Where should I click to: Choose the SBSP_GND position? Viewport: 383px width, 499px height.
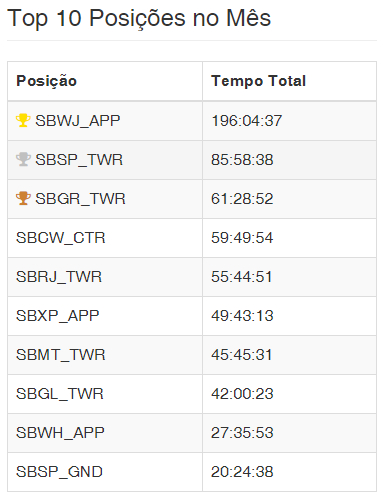[x=59, y=472]
